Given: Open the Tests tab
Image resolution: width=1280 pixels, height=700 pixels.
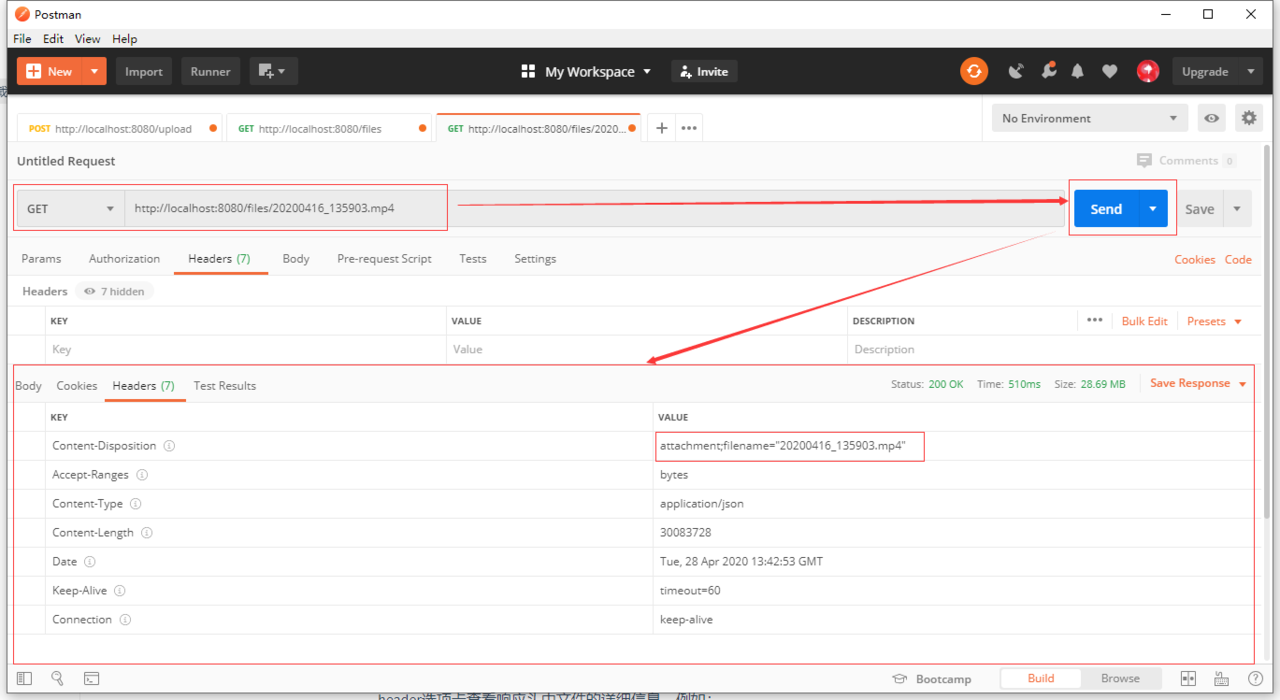Looking at the screenshot, I should [x=473, y=258].
